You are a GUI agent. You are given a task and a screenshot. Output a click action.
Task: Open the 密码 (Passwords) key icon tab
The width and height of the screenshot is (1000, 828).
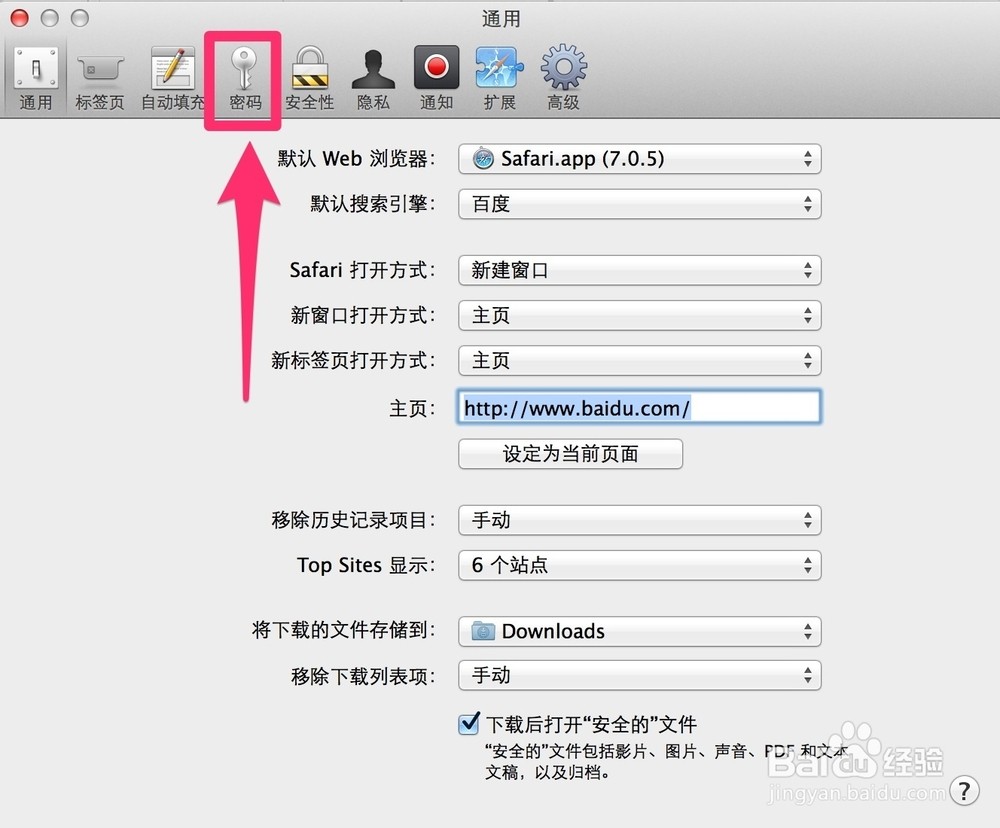coord(244,78)
